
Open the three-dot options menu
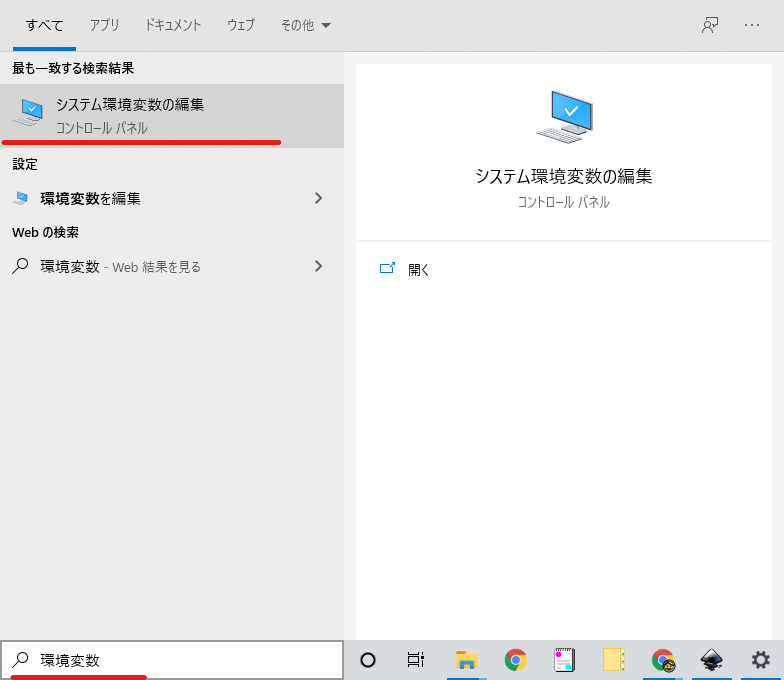point(752,25)
